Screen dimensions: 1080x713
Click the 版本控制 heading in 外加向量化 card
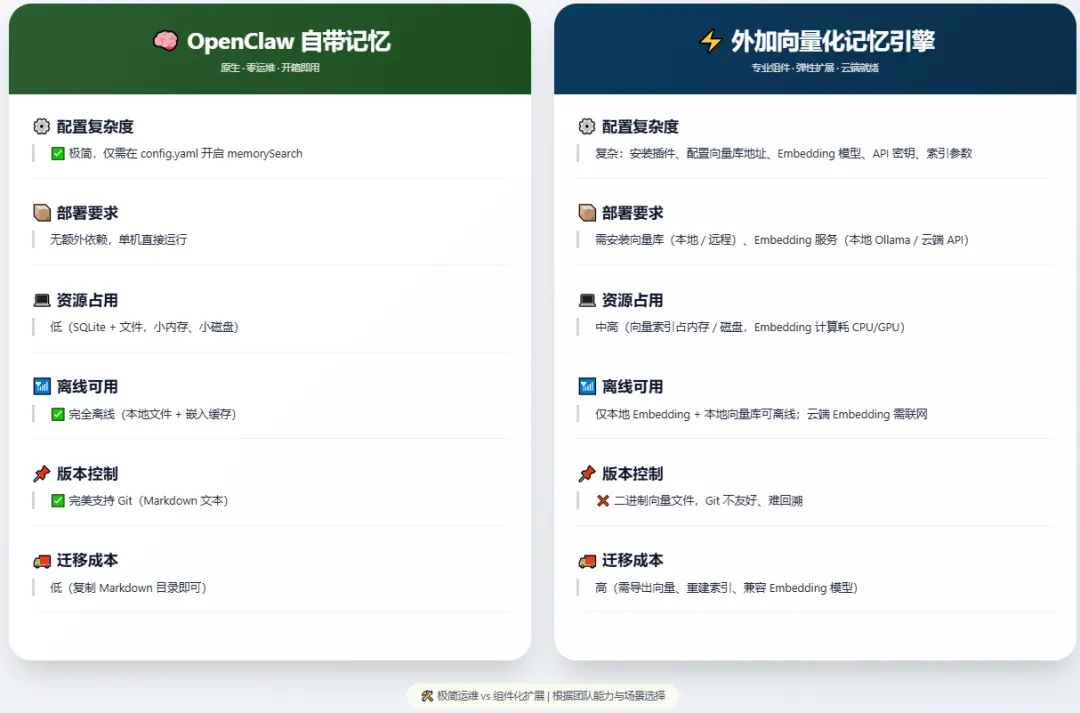point(632,474)
